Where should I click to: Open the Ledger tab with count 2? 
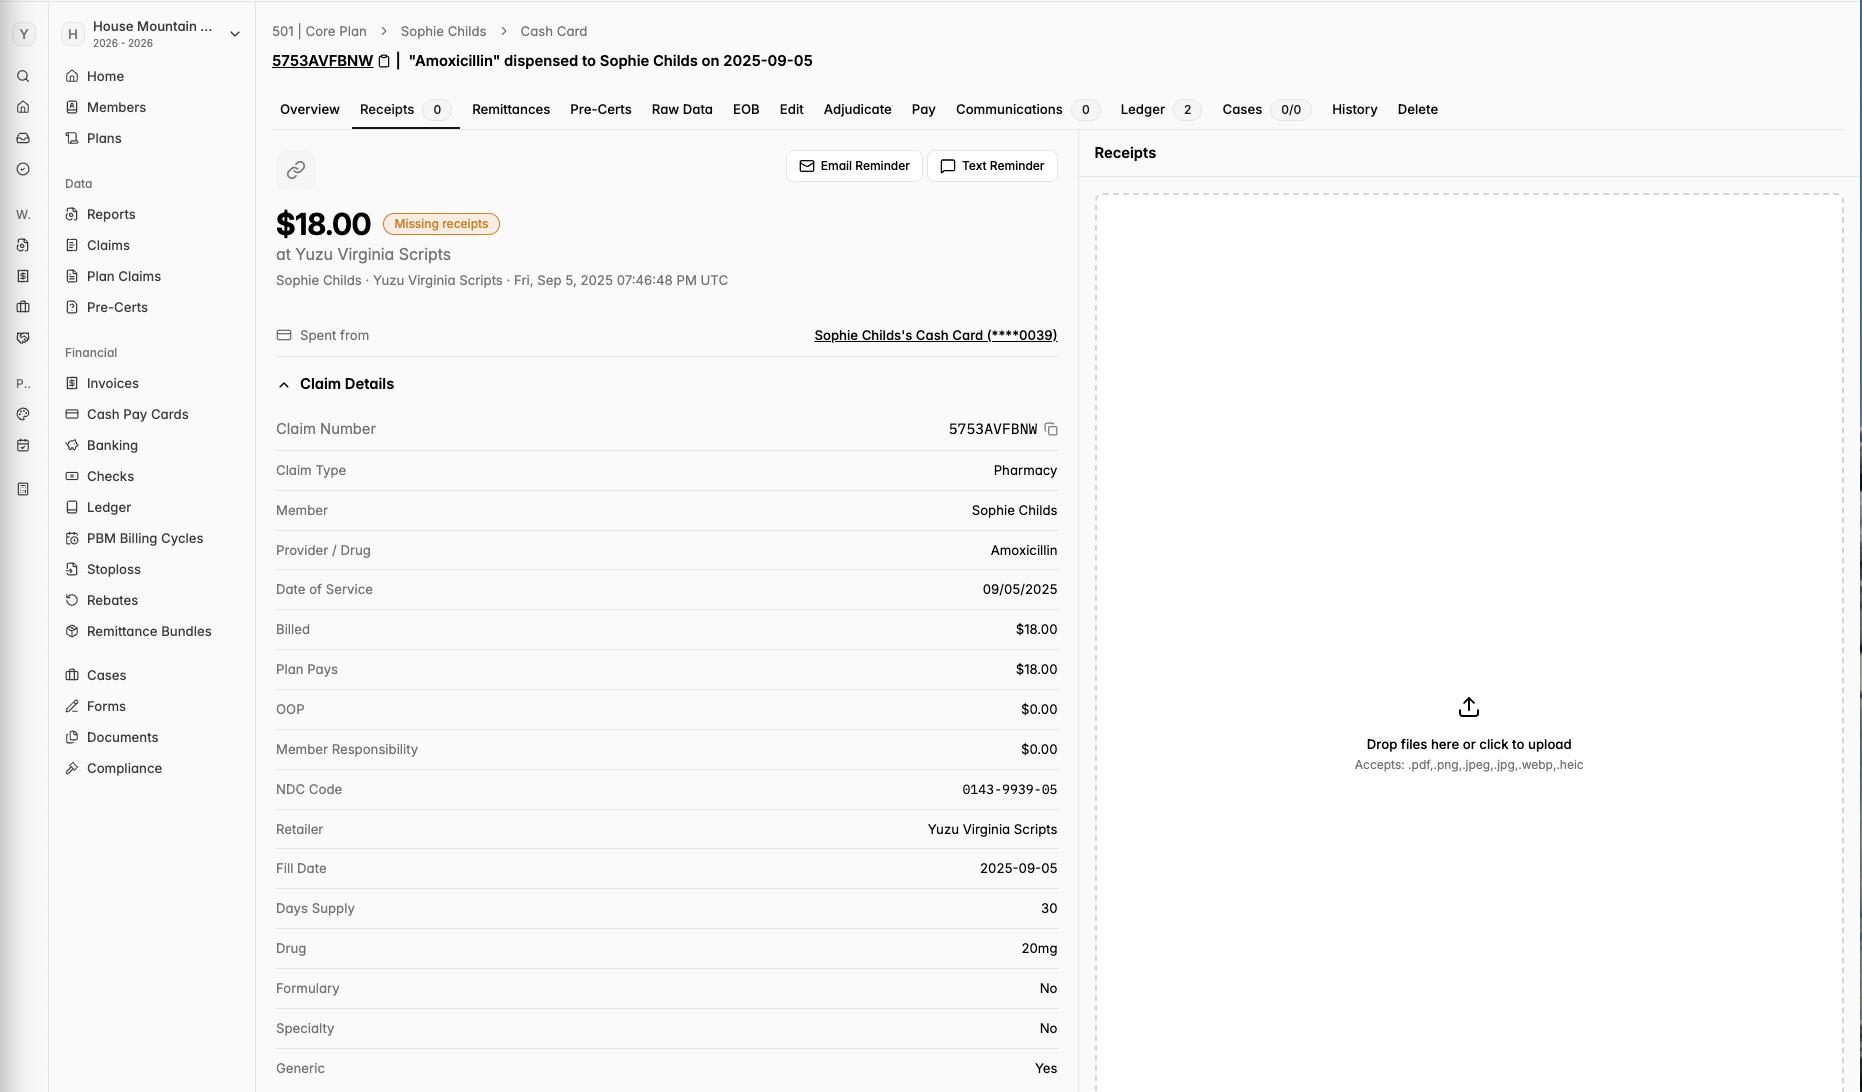[1159, 109]
